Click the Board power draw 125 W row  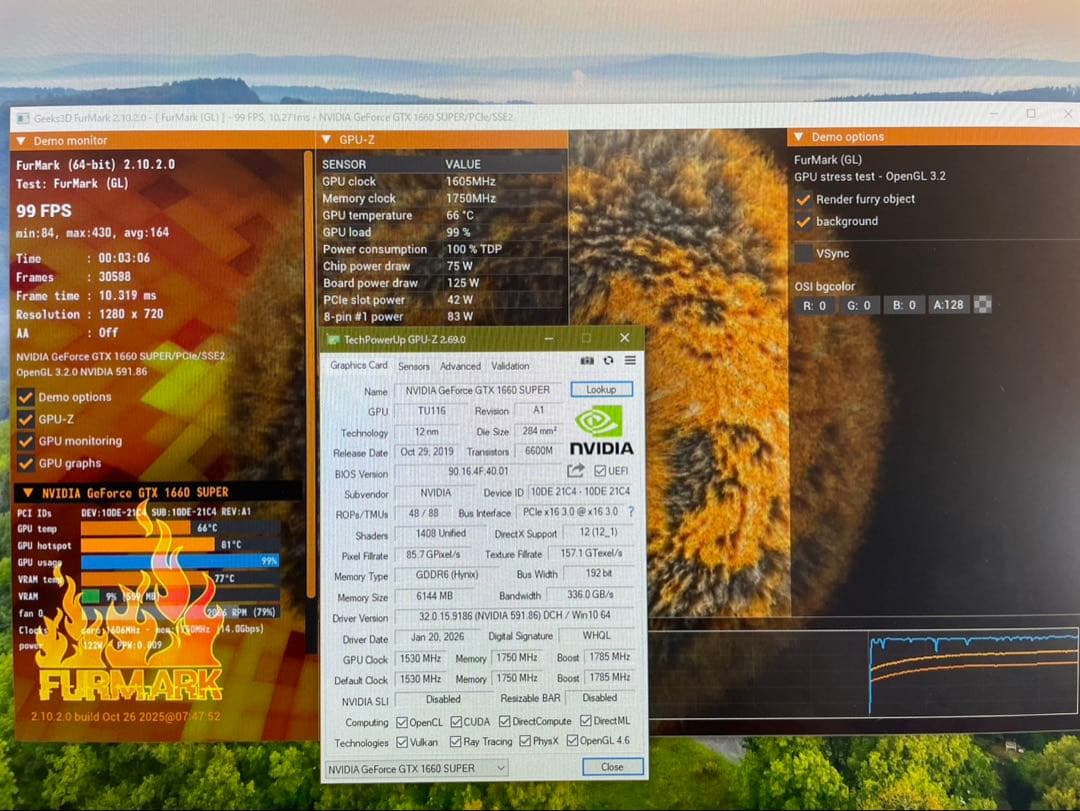pyautogui.click(x=443, y=283)
